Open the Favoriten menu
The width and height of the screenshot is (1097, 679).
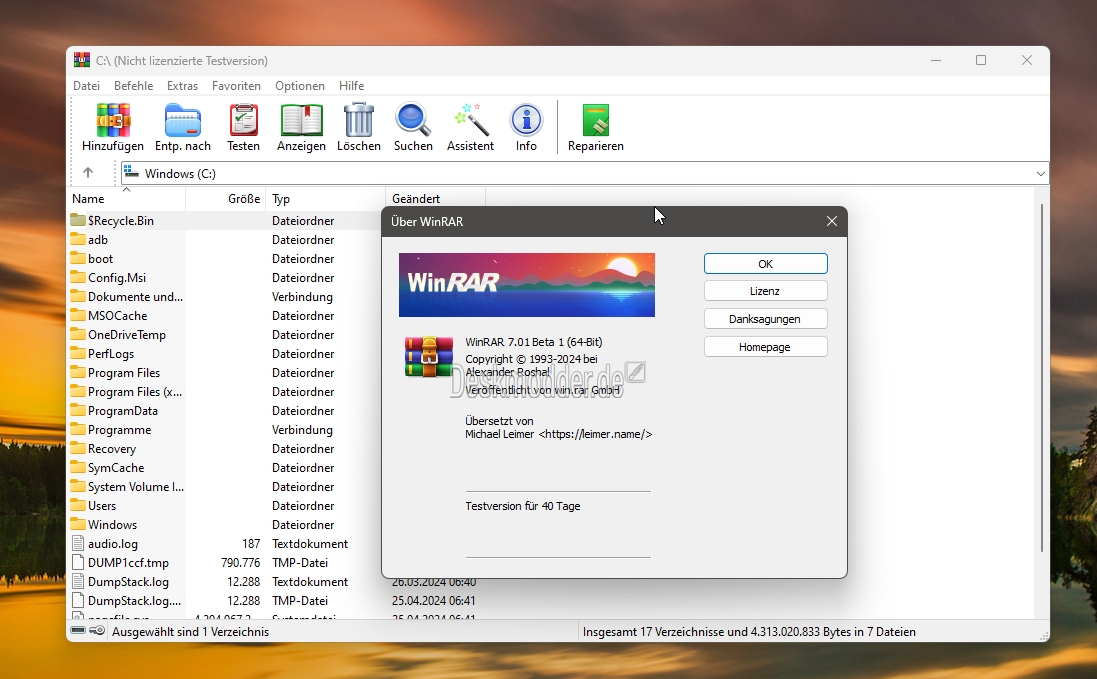tap(236, 85)
